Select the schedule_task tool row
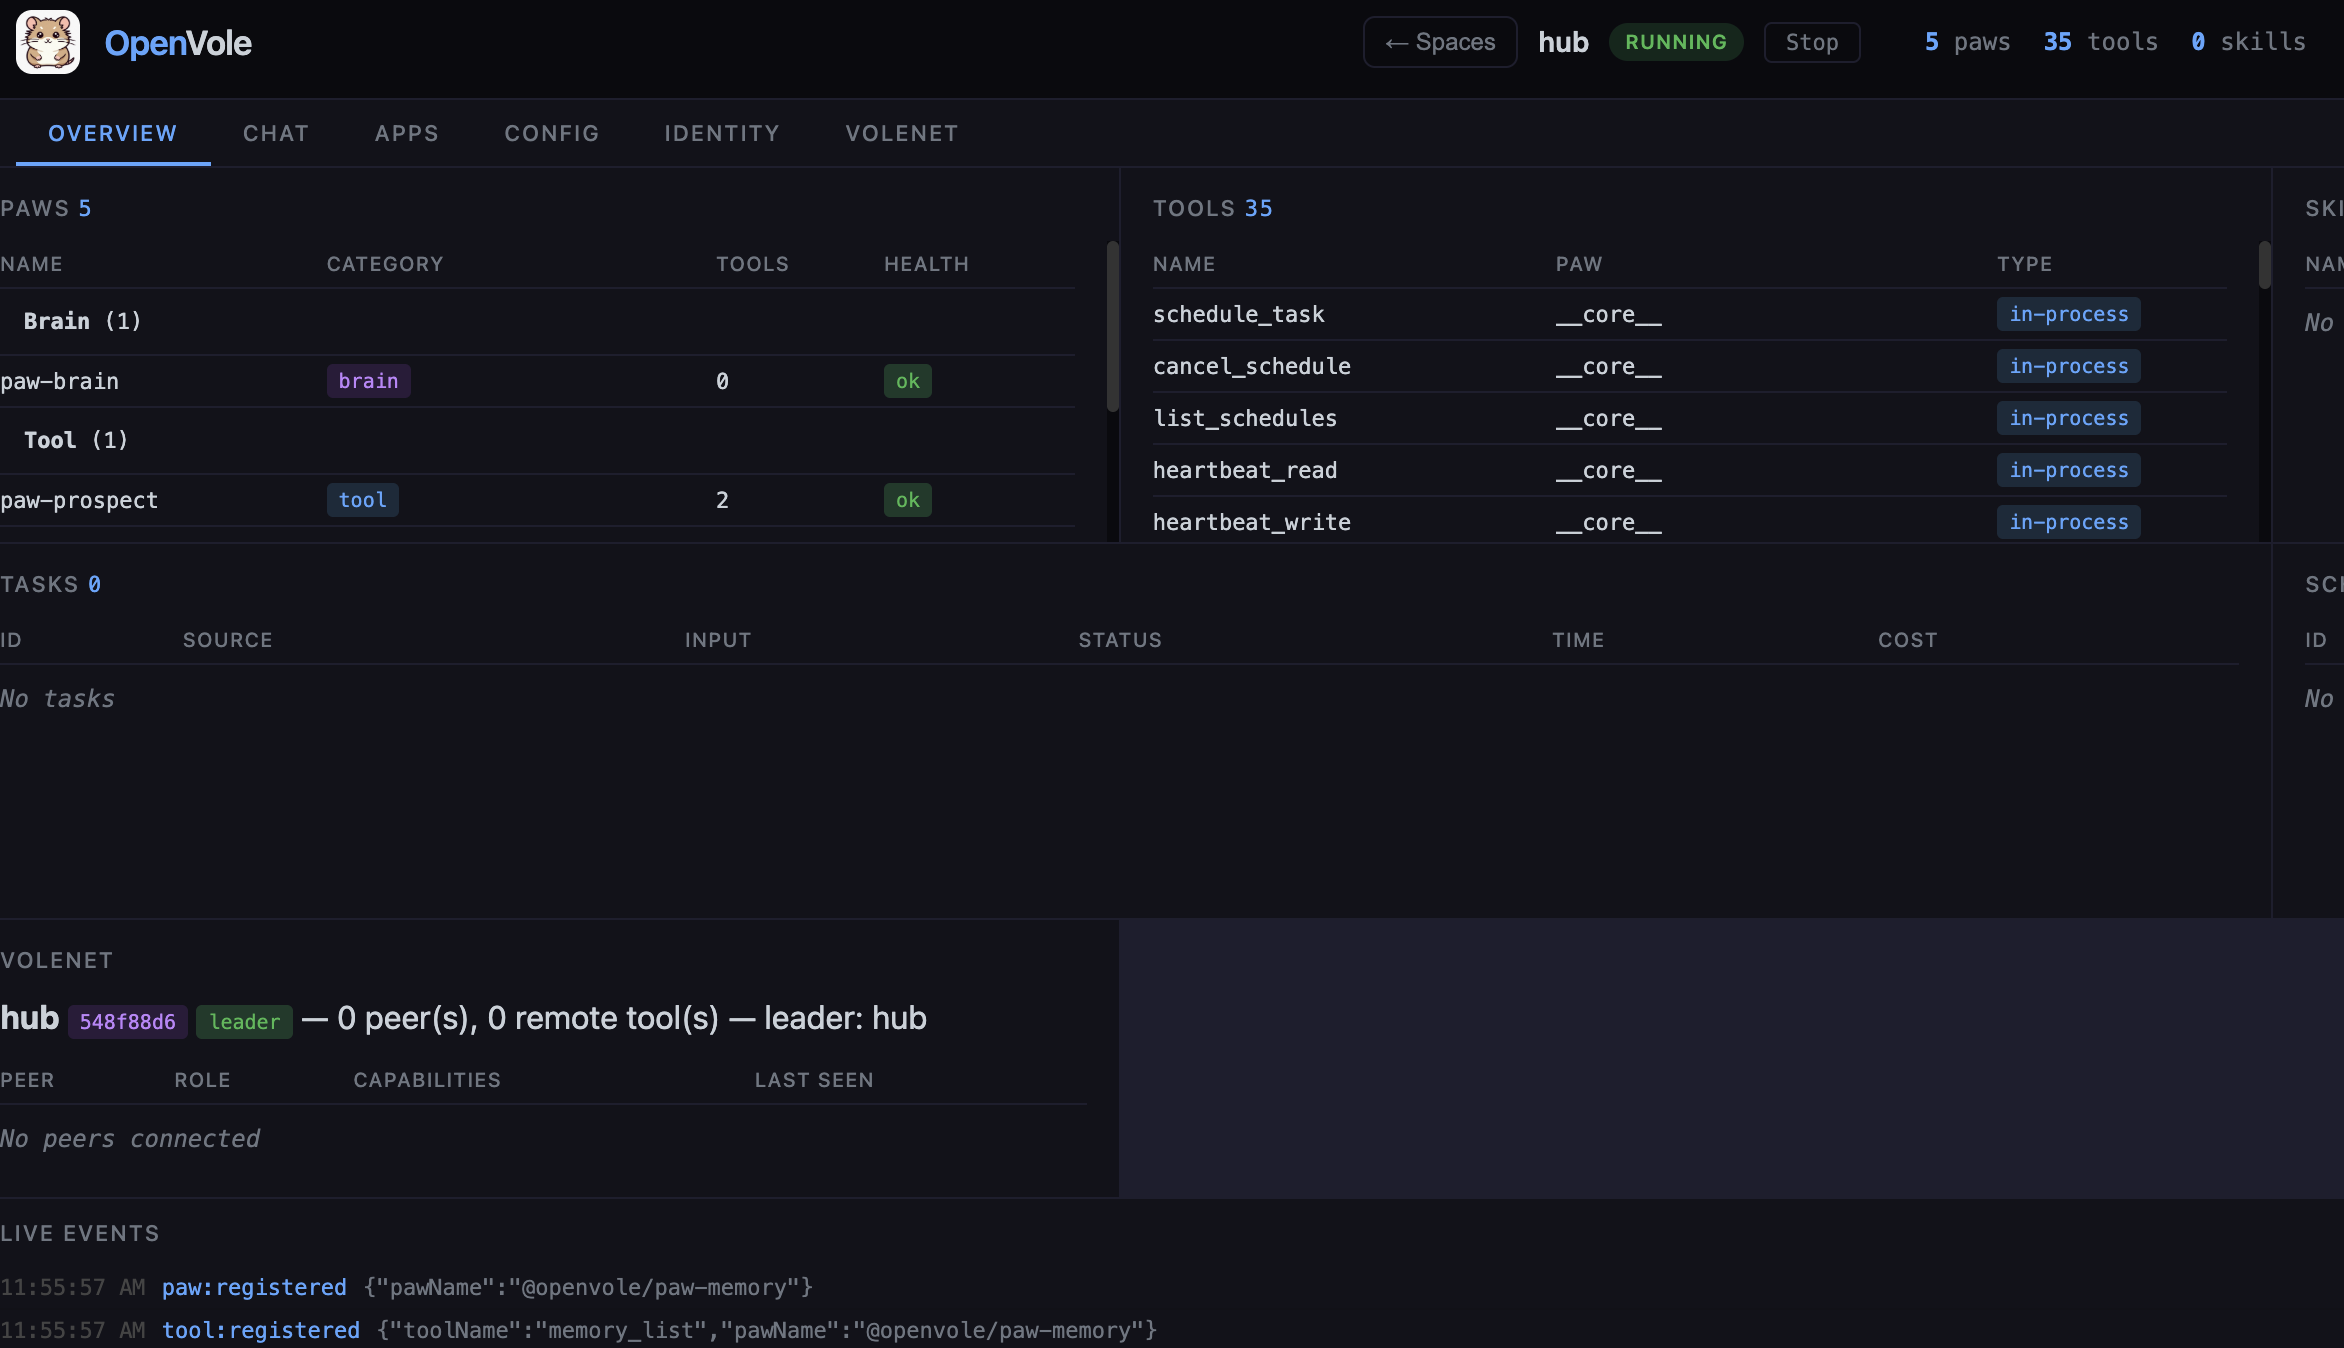The height and width of the screenshot is (1348, 2344). coord(1690,314)
